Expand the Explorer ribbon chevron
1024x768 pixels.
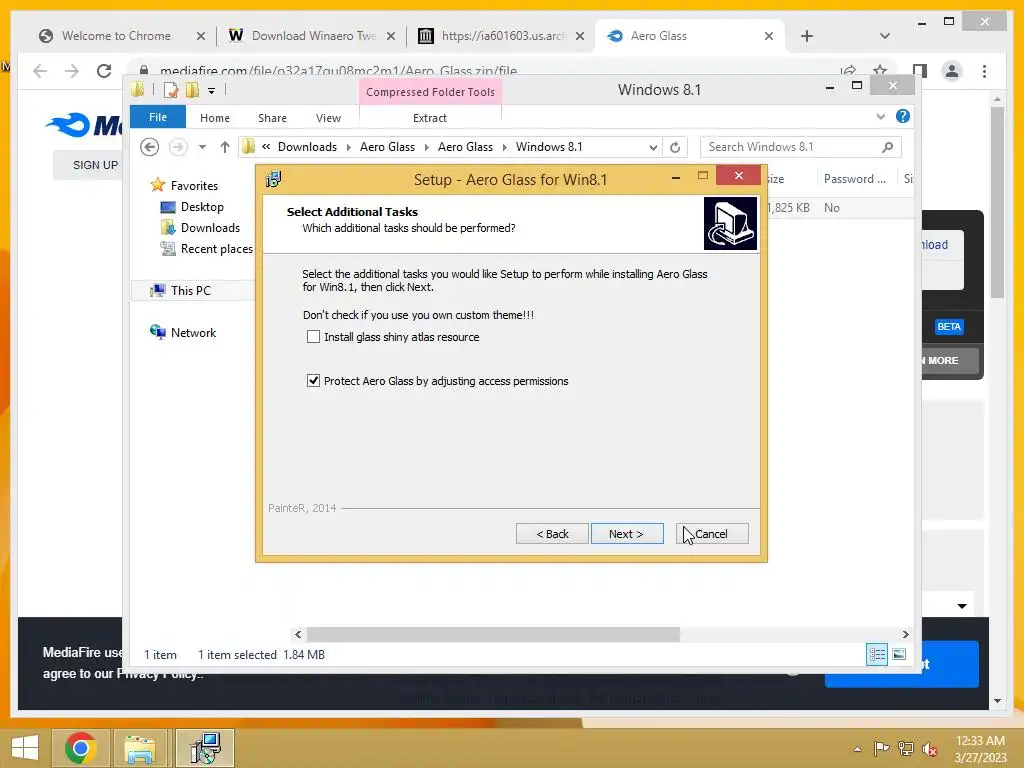tap(881, 116)
